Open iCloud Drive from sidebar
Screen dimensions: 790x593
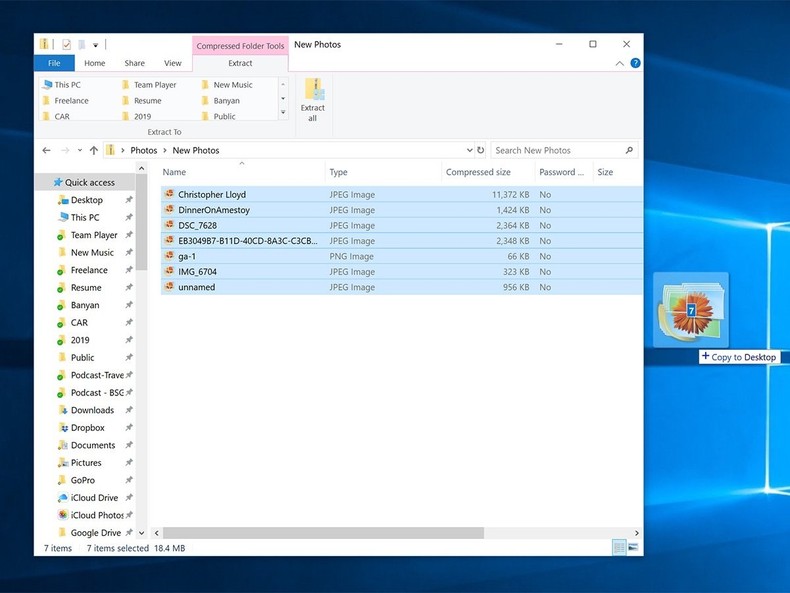(94, 498)
